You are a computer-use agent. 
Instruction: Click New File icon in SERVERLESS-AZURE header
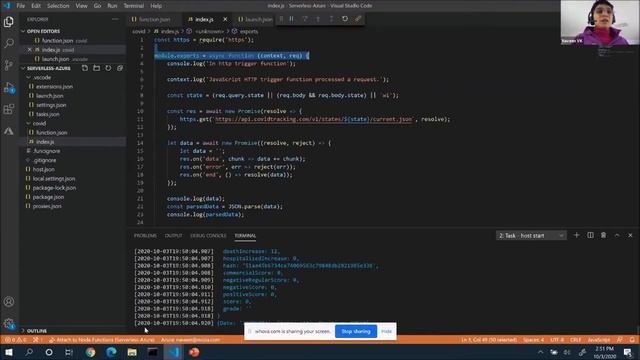(84, 68)
